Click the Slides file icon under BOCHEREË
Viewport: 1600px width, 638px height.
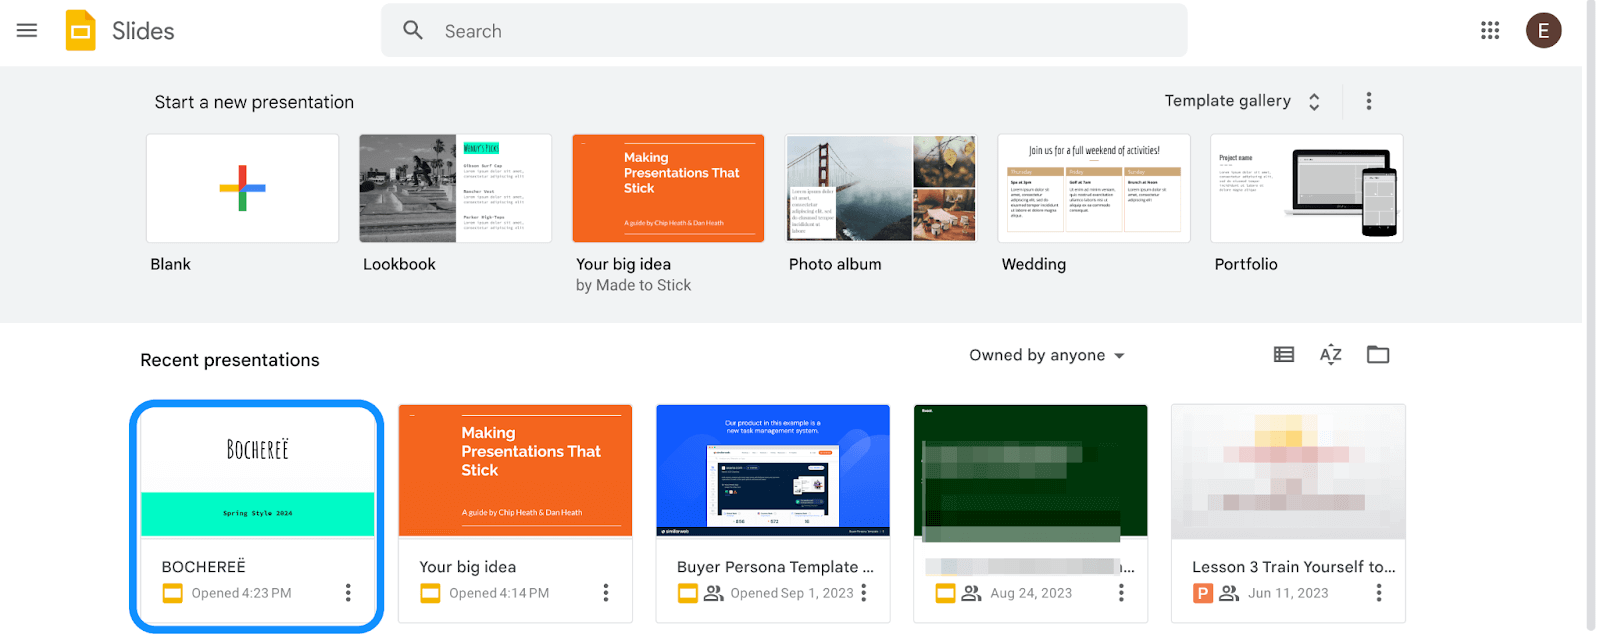click(172, 593)
